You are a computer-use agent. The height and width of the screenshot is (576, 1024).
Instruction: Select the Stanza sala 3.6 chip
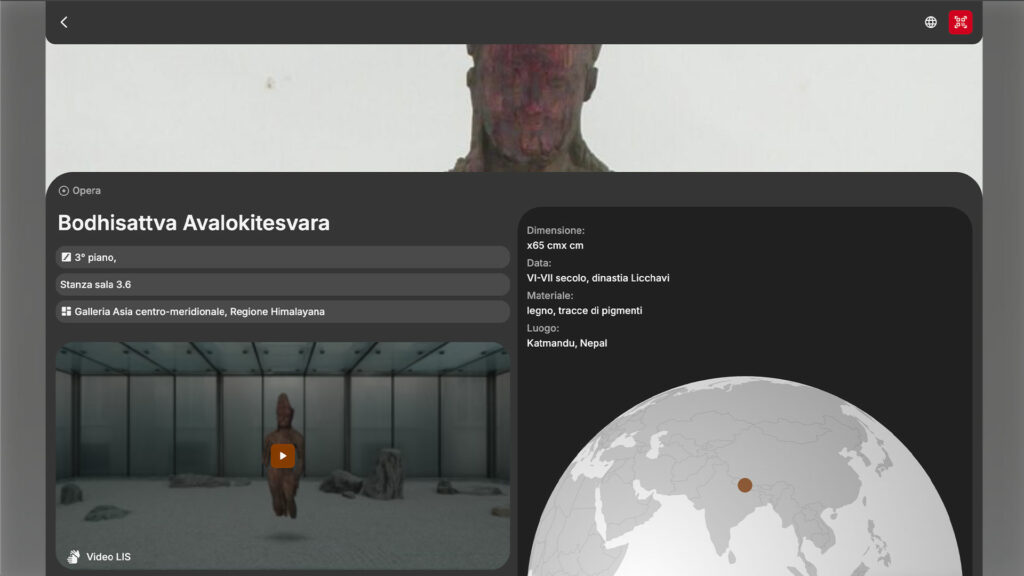[283, 285]
